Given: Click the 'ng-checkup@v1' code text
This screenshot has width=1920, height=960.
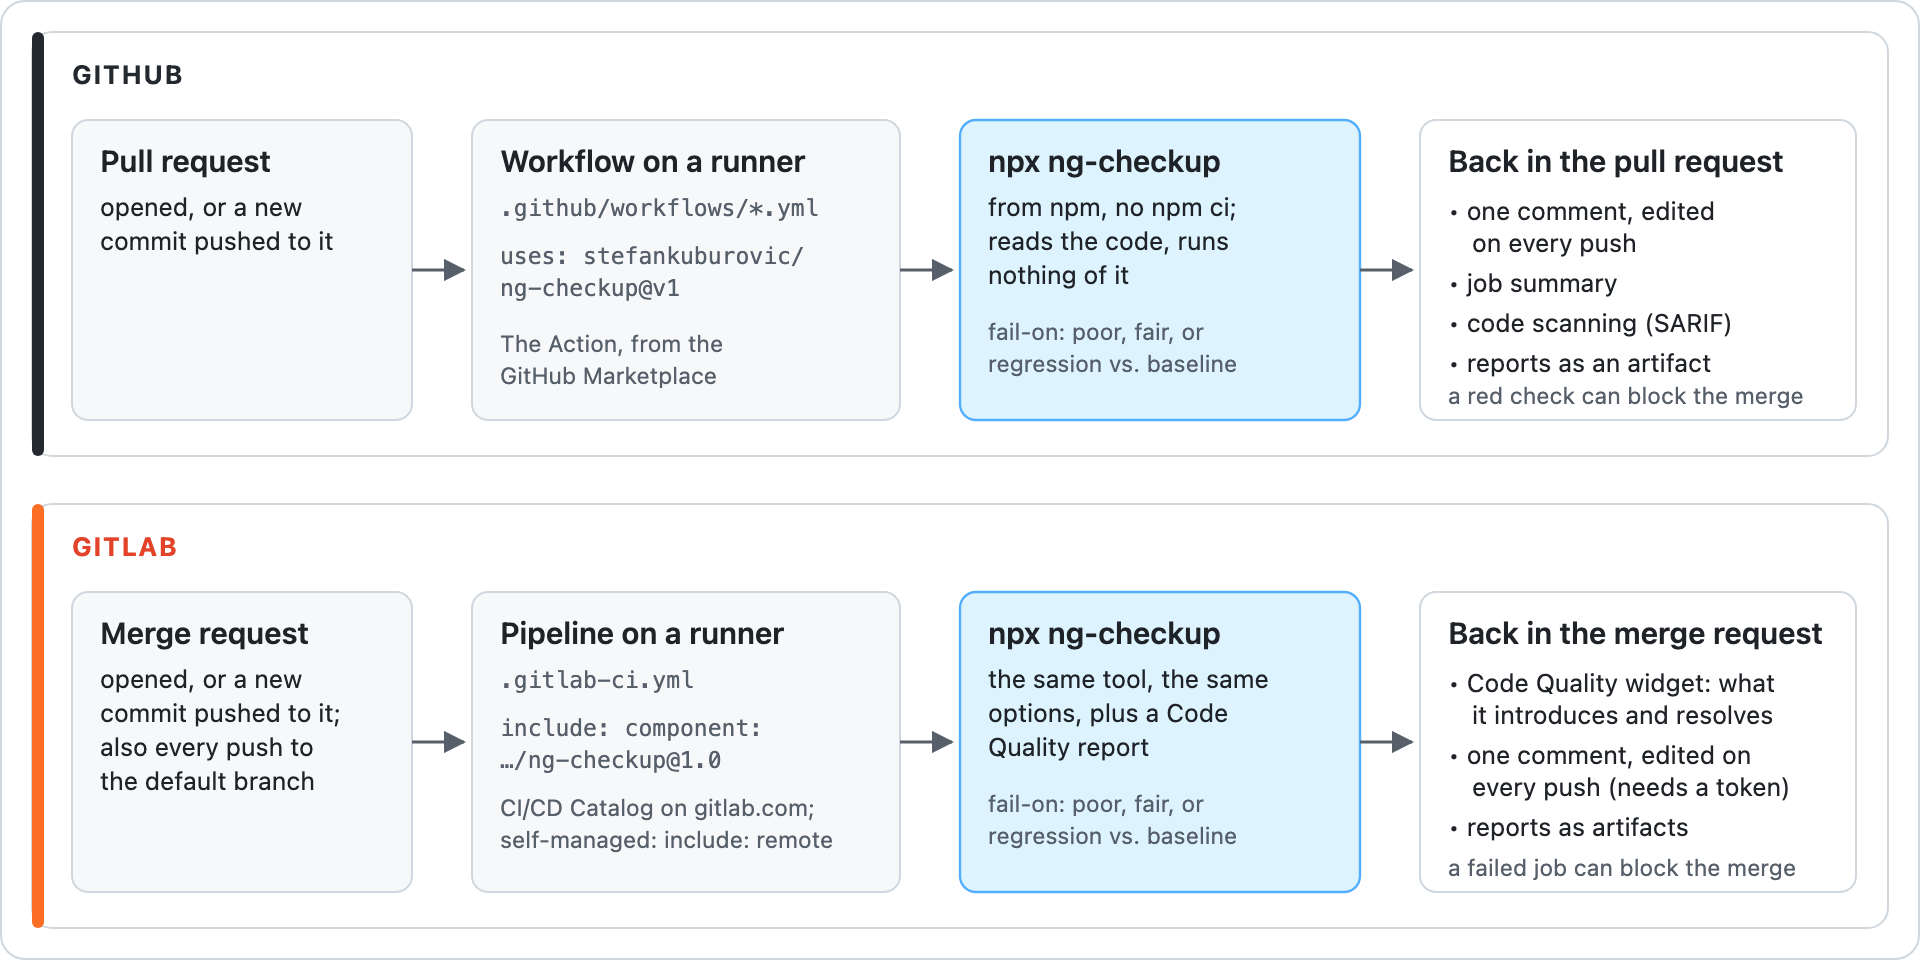Looking at the screenshot, I should tap(590, 289).
